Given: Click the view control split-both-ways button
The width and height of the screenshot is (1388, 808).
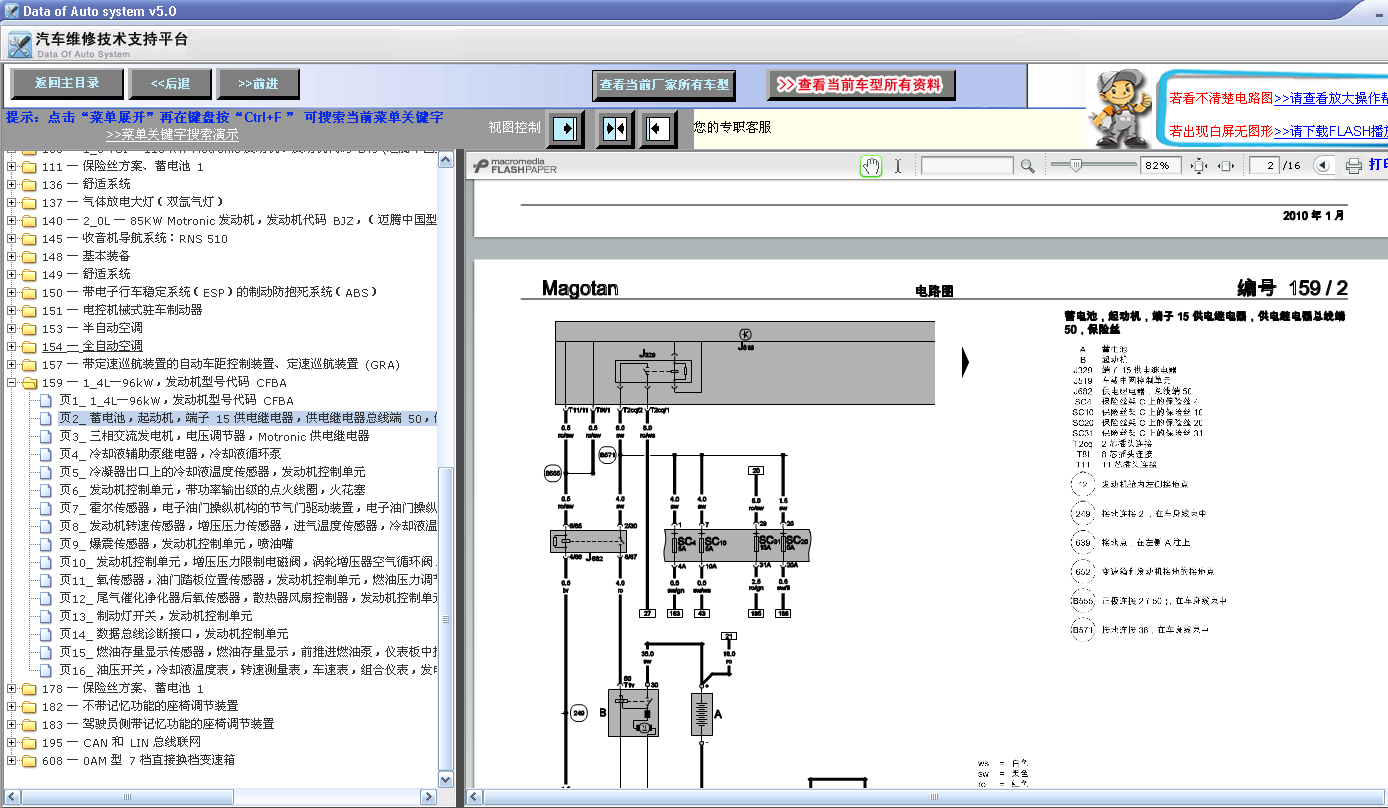Looking at the screenshot, I should (615, 129).
